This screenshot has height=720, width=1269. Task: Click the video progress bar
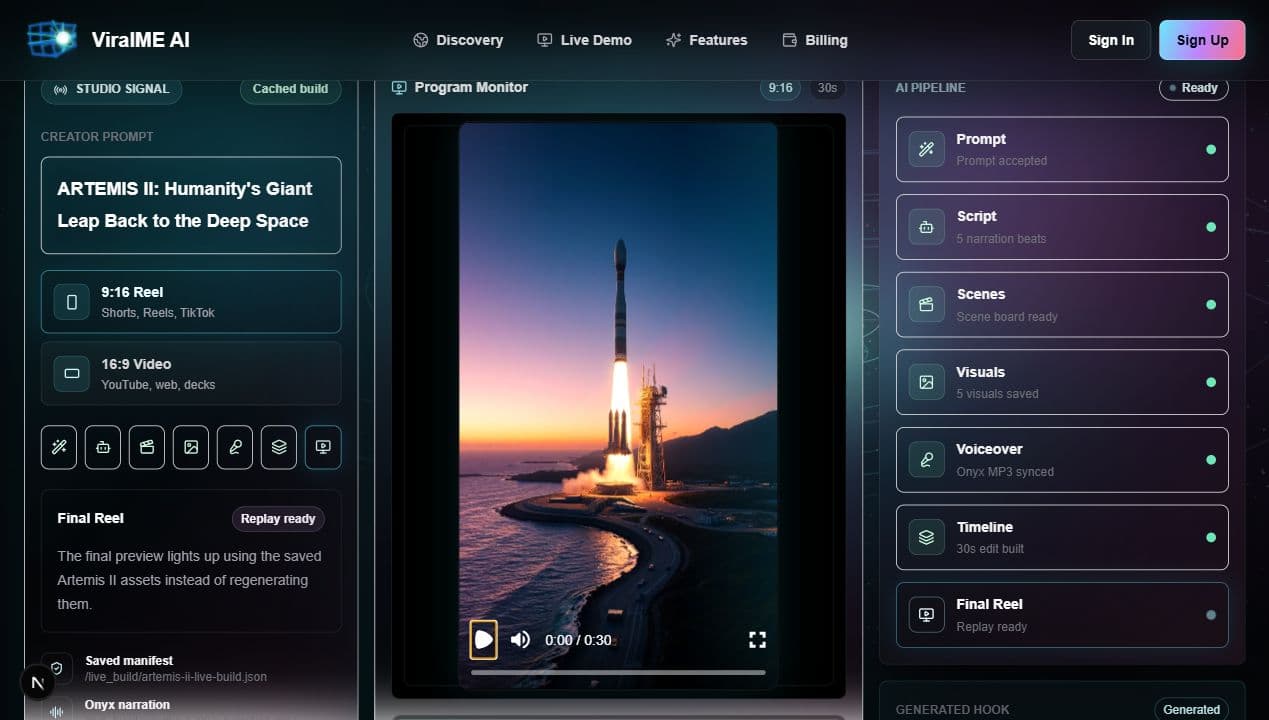pyautogui.click(x=618, y=672)
